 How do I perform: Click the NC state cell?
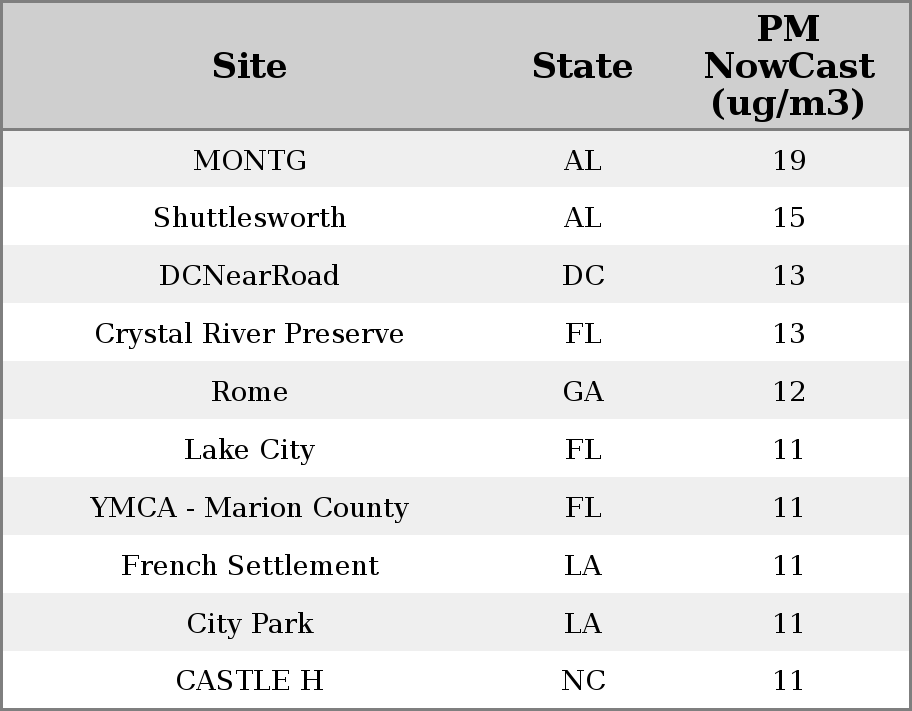[x=583, y=681]
